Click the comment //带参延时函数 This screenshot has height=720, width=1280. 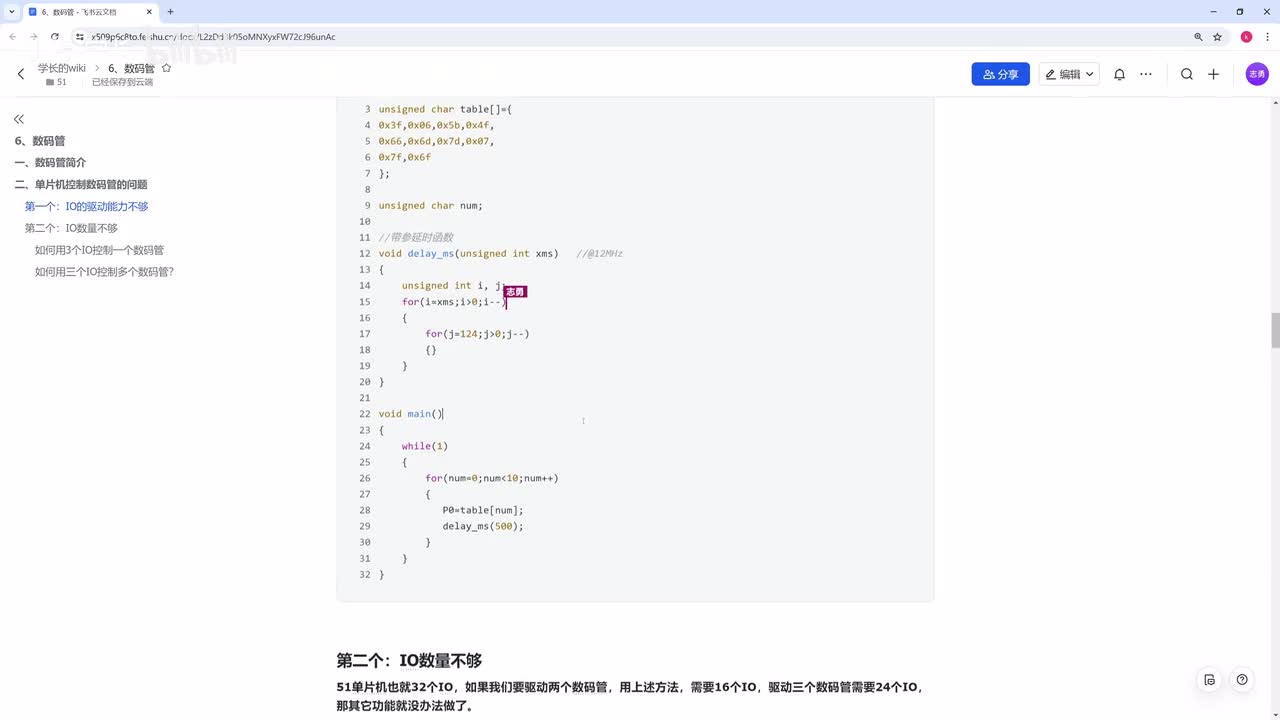(415, 237)
